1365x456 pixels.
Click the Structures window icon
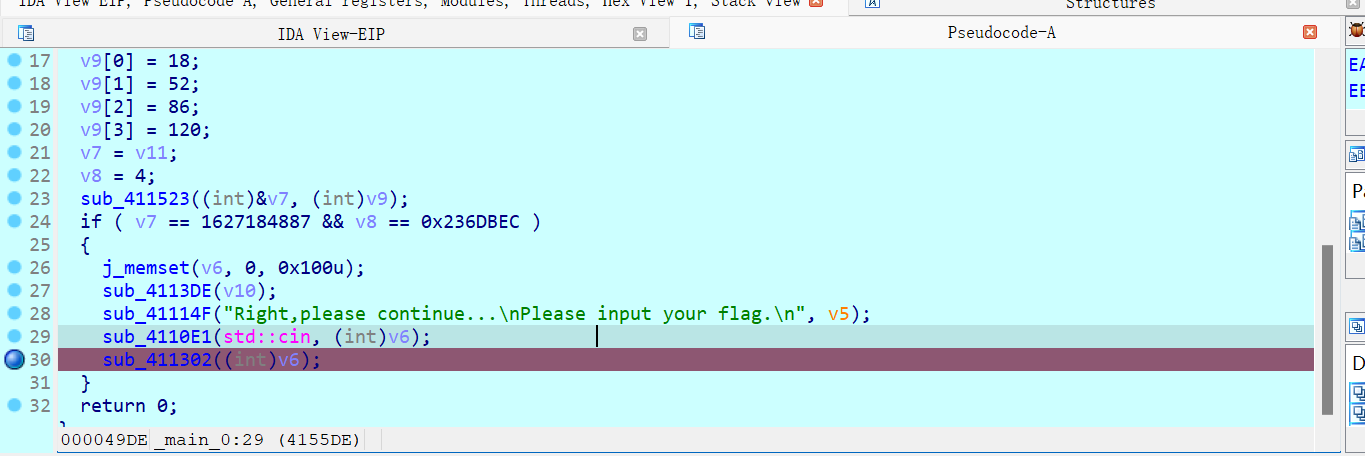click(x=872, y=4)
